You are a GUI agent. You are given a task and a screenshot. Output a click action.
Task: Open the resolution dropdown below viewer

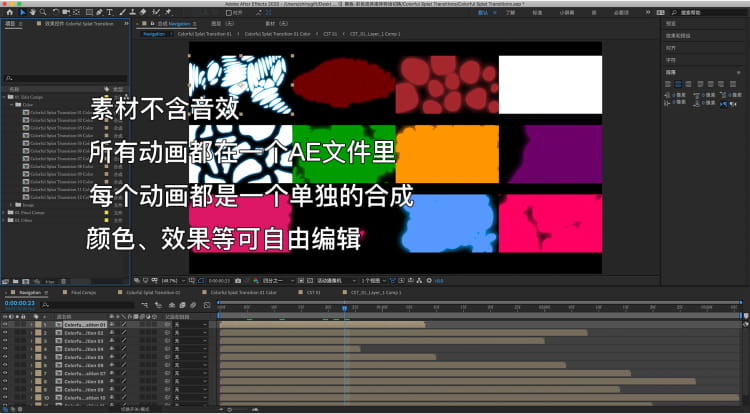coord(277,281)
